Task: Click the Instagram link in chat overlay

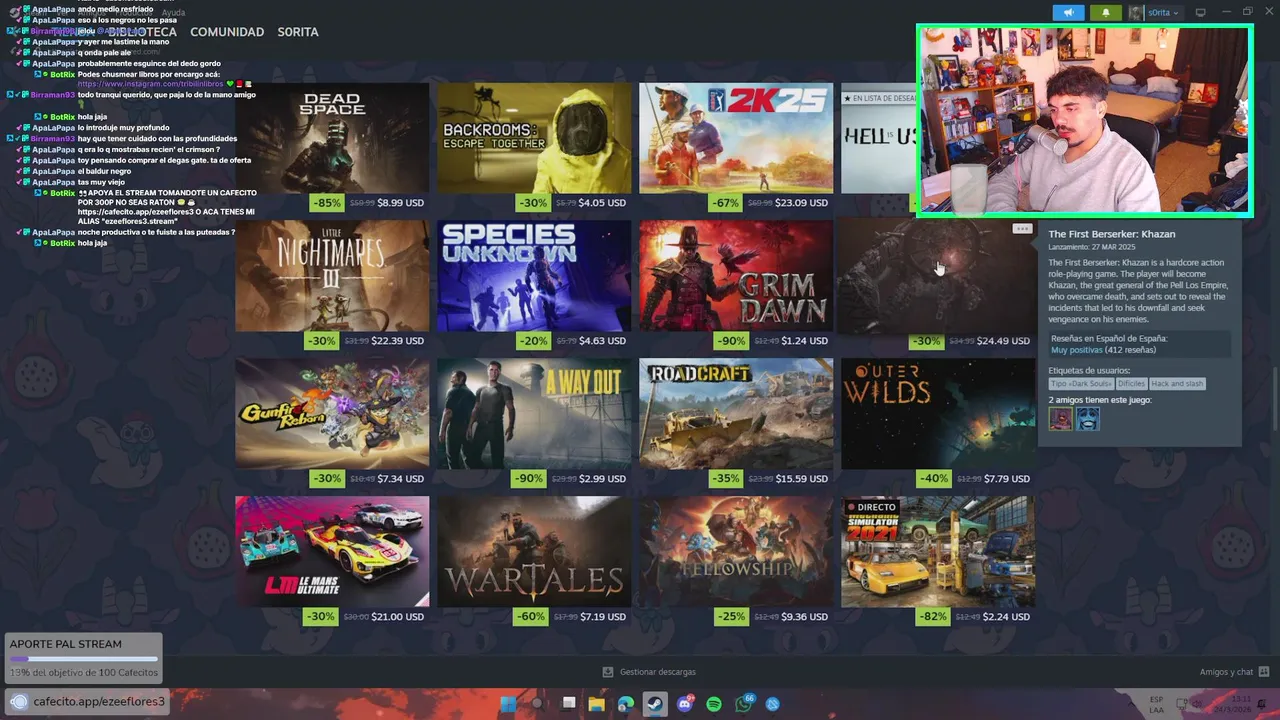Action: (149, 84)
